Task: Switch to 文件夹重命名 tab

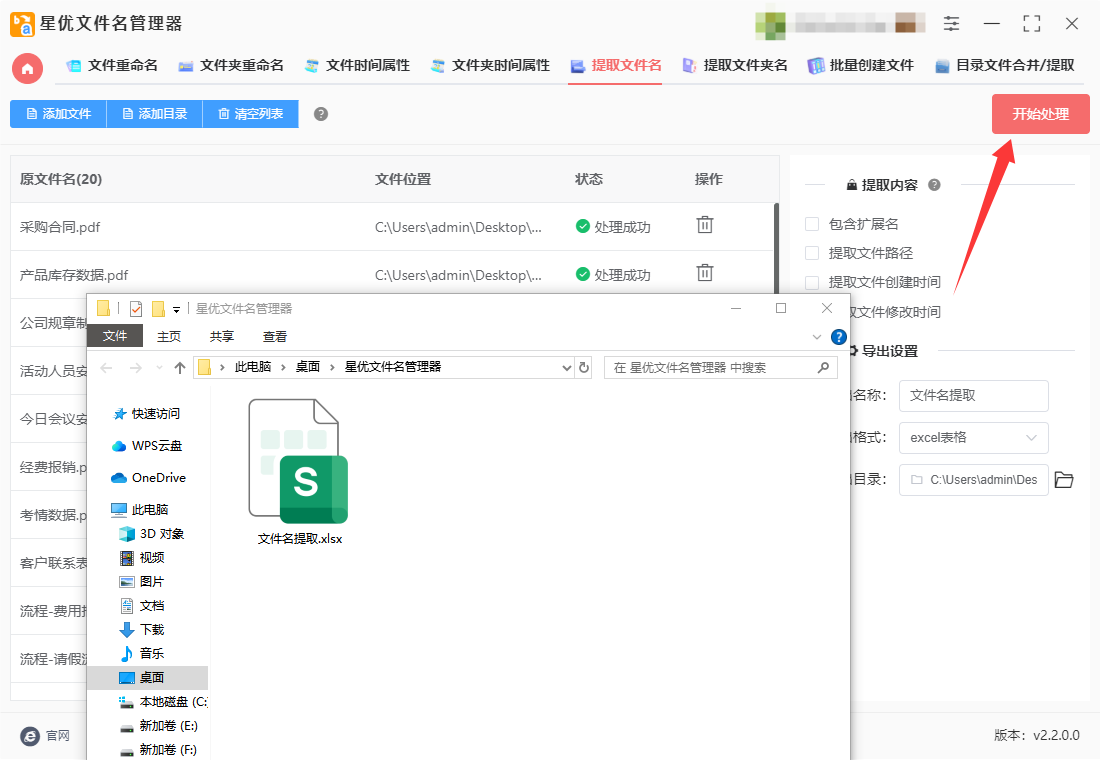Action: click(x=231, y=65)
